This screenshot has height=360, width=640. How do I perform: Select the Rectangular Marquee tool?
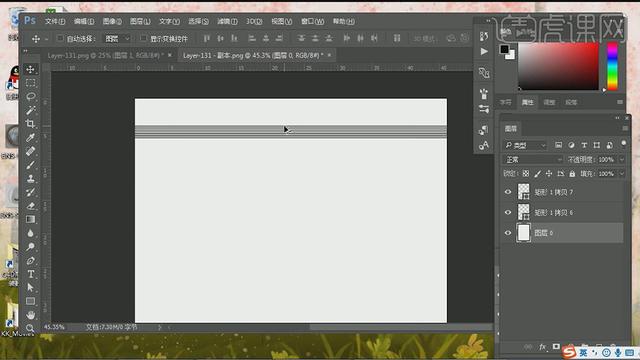click(x=31, y=83)
